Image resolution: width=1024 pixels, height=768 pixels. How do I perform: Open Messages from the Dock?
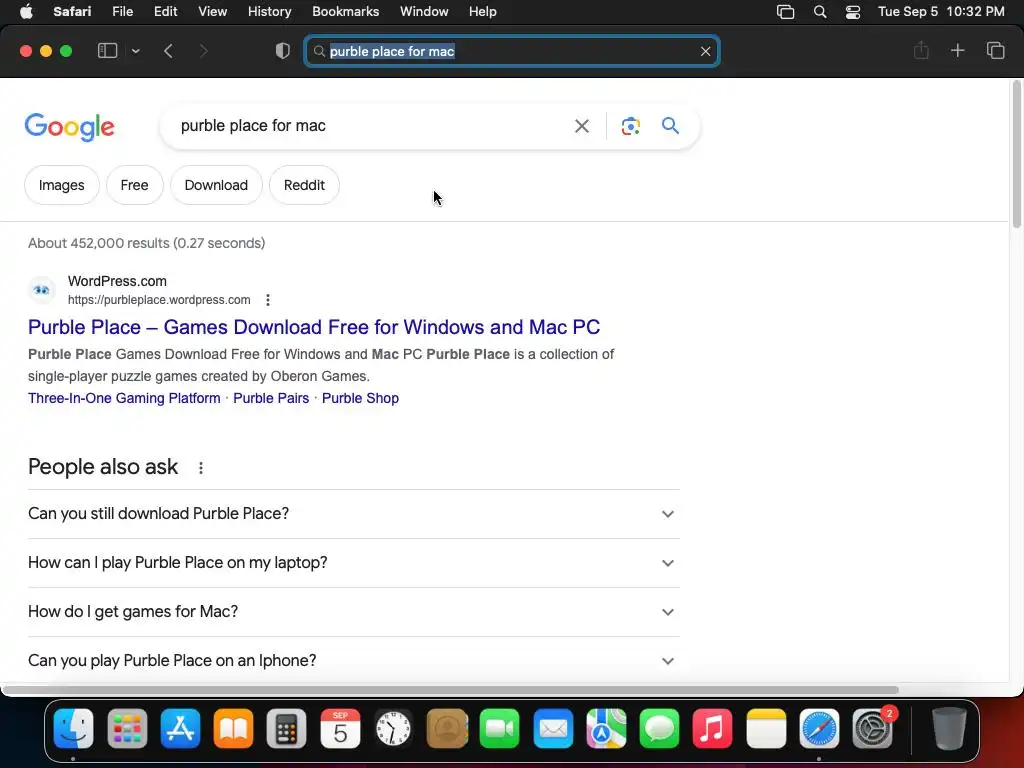pos(660,728)
